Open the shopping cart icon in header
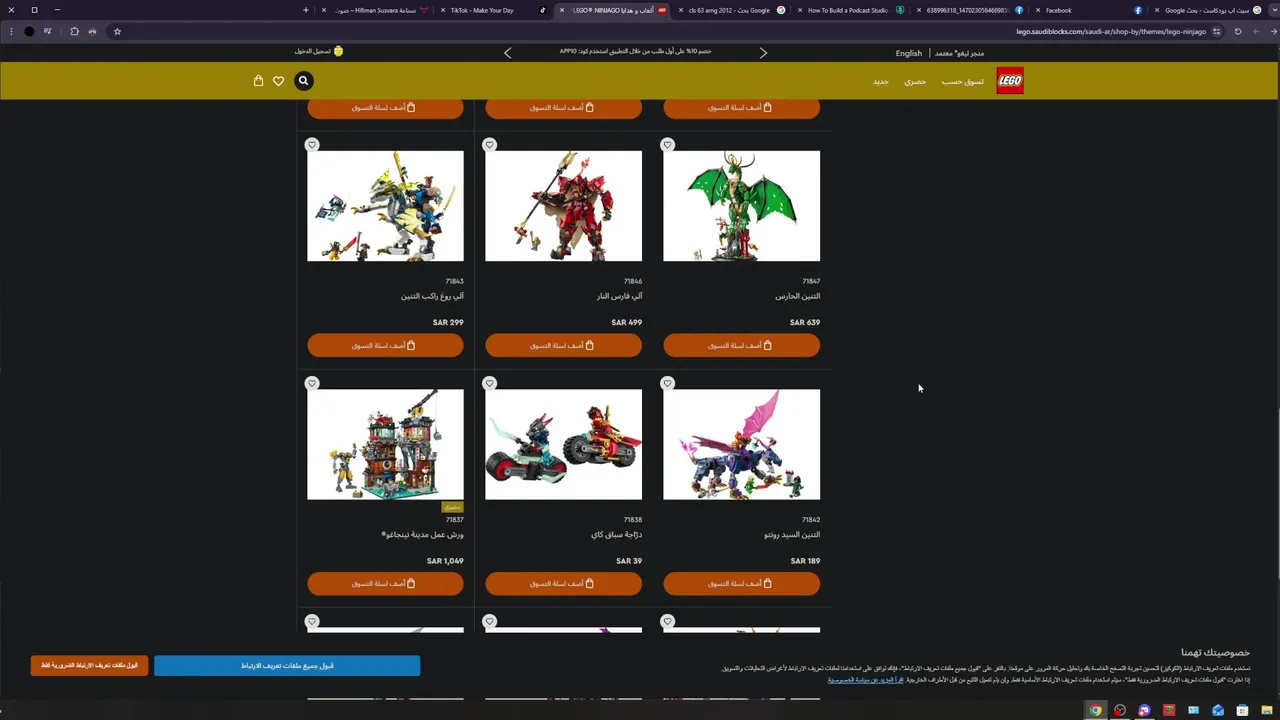The width and height of the screenshot is (1280, 720). pos(259,81)
